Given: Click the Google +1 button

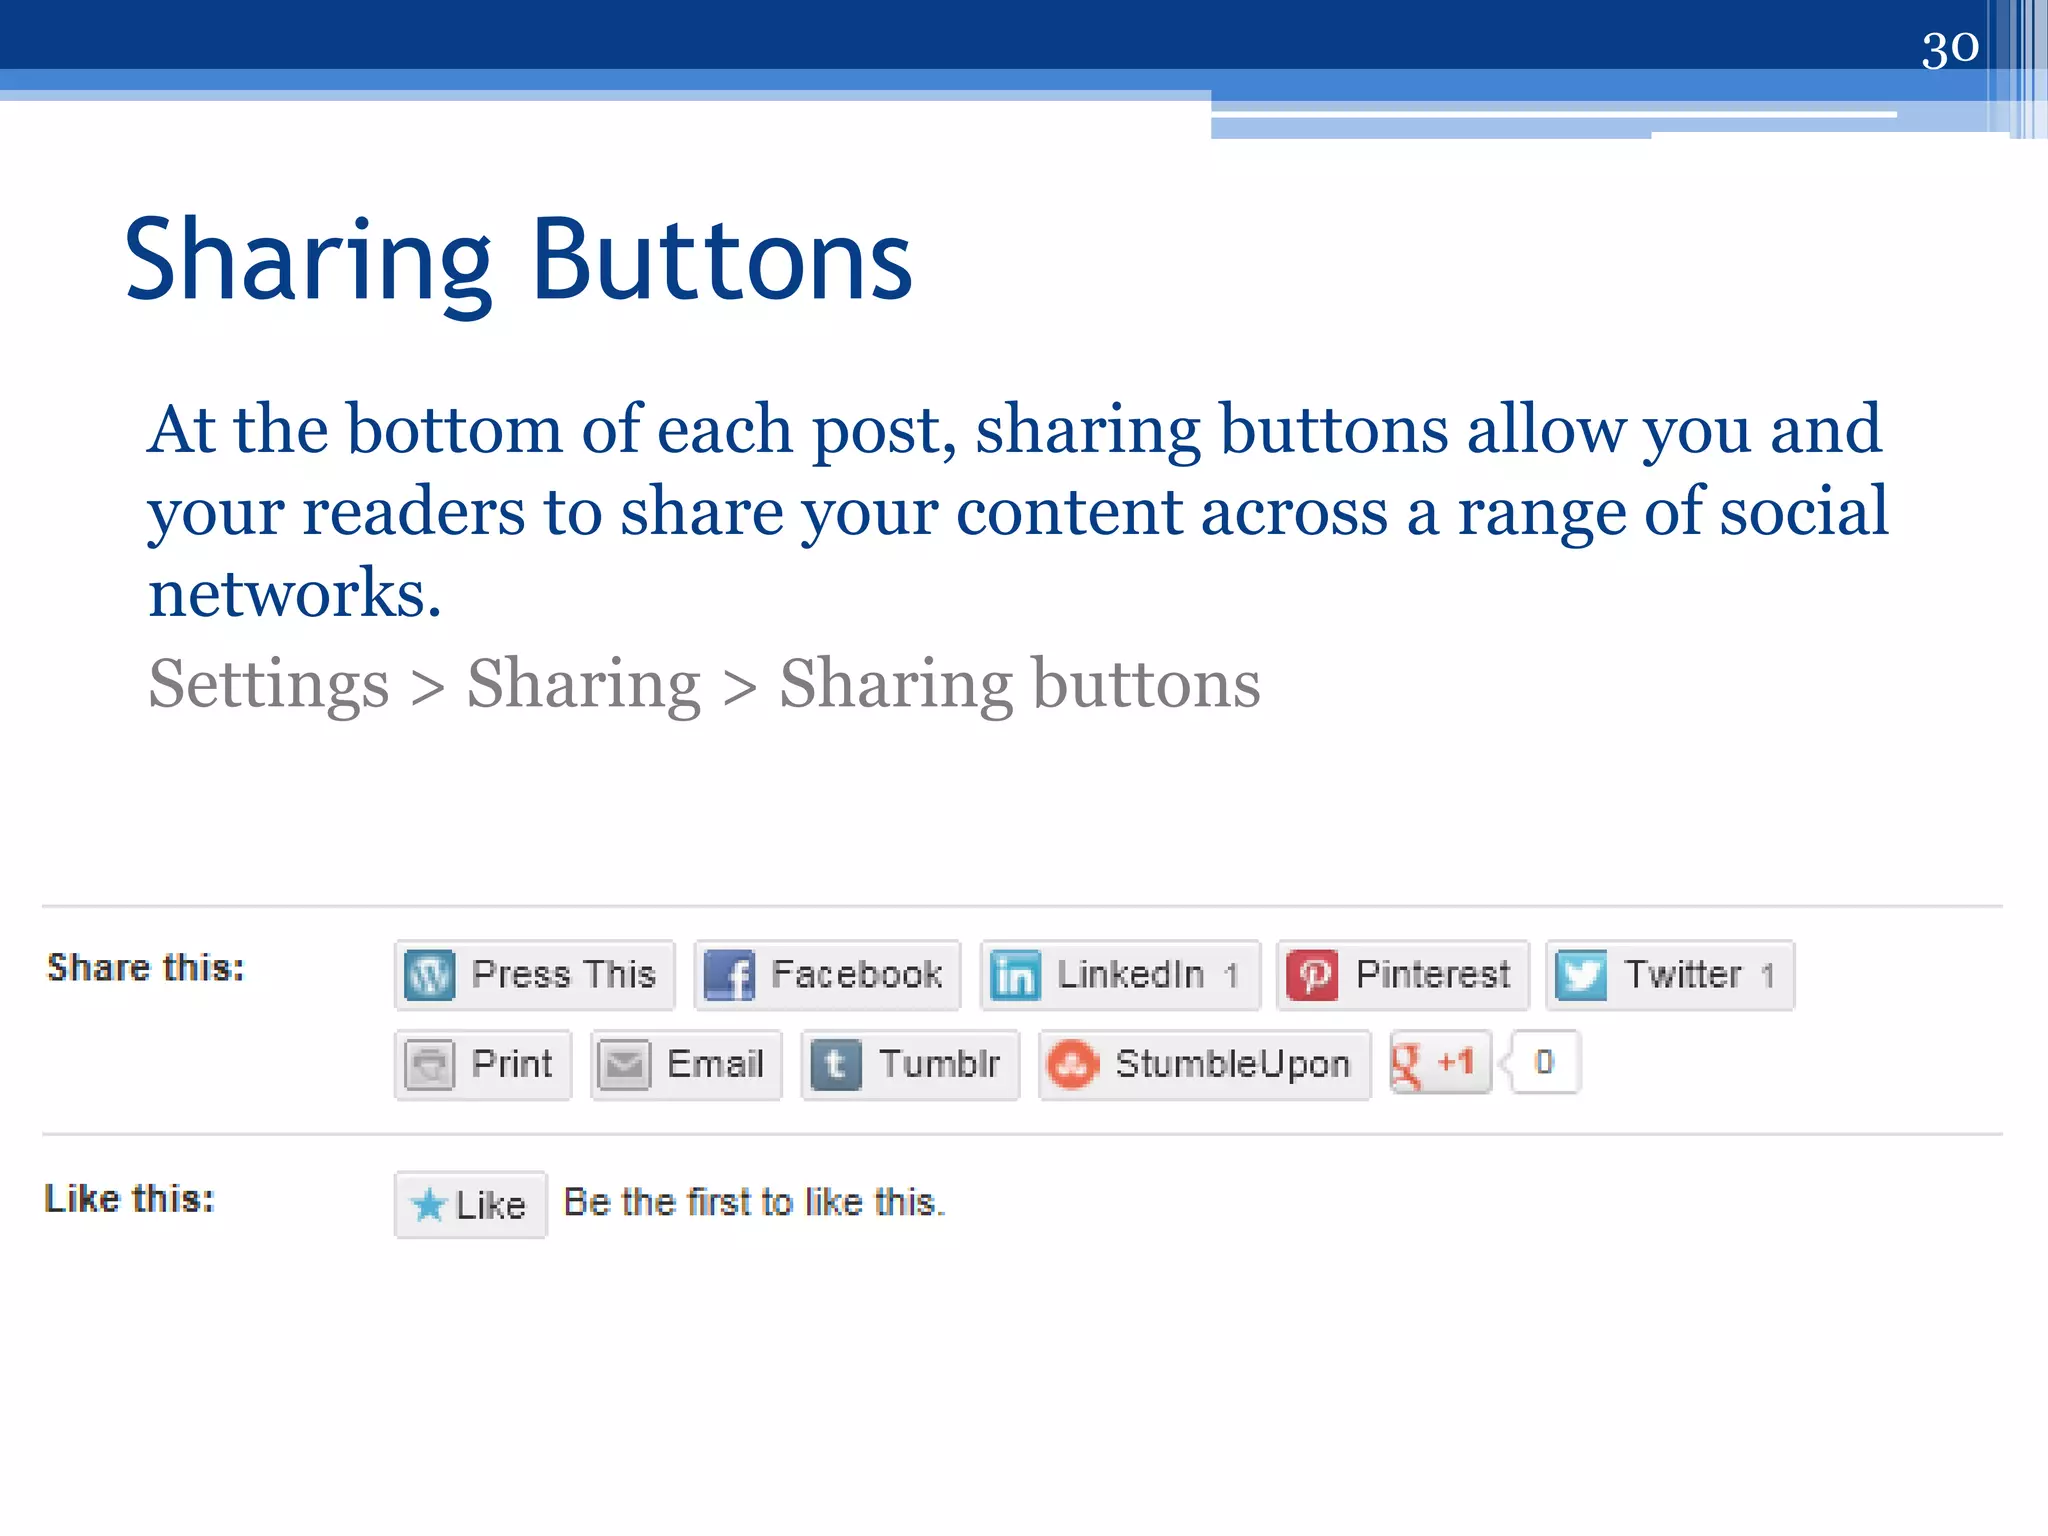Looking at the screenshot, I should pos(1439,1062).
